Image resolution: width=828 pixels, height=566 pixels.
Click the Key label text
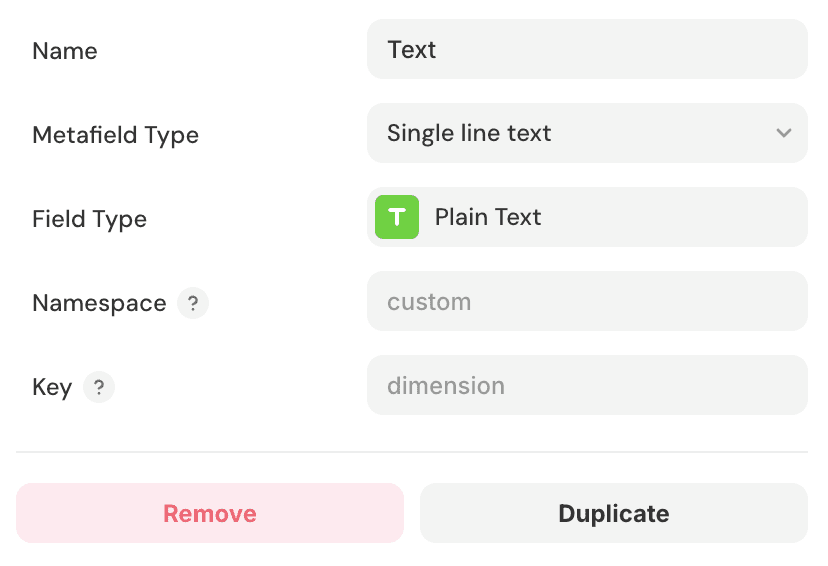tap(52, 387)
